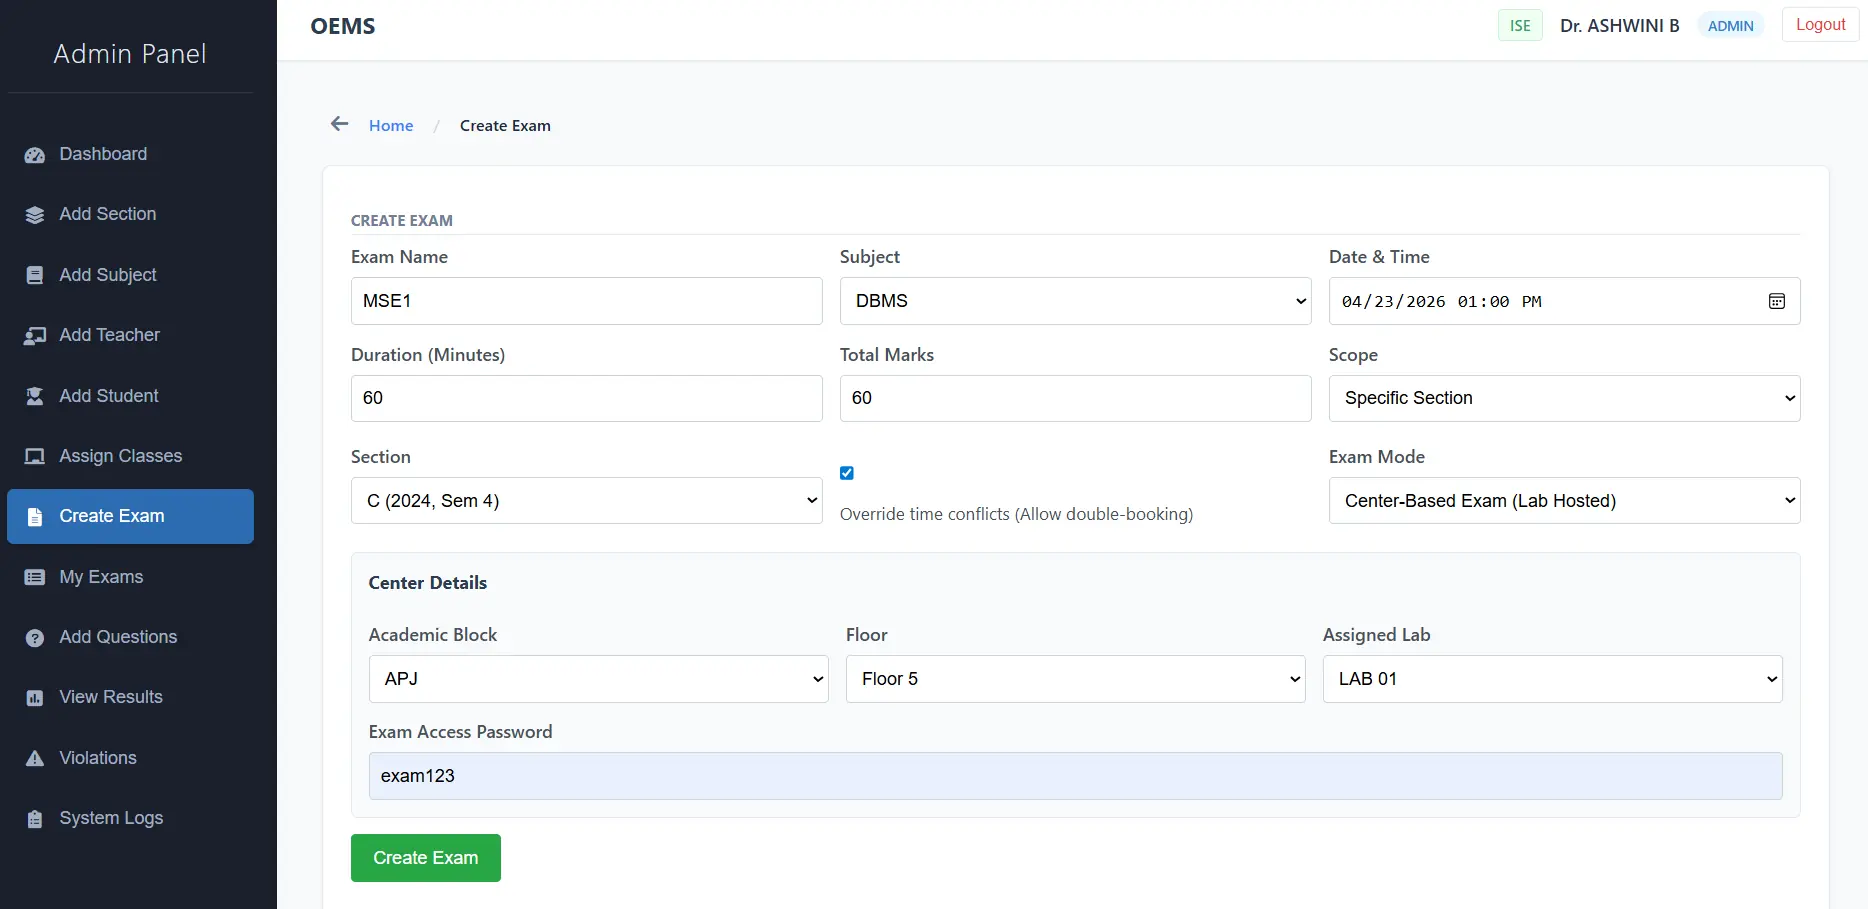1868x909 pixels.
Task: Click the View Results chart icon
Action: click(35, 698)
